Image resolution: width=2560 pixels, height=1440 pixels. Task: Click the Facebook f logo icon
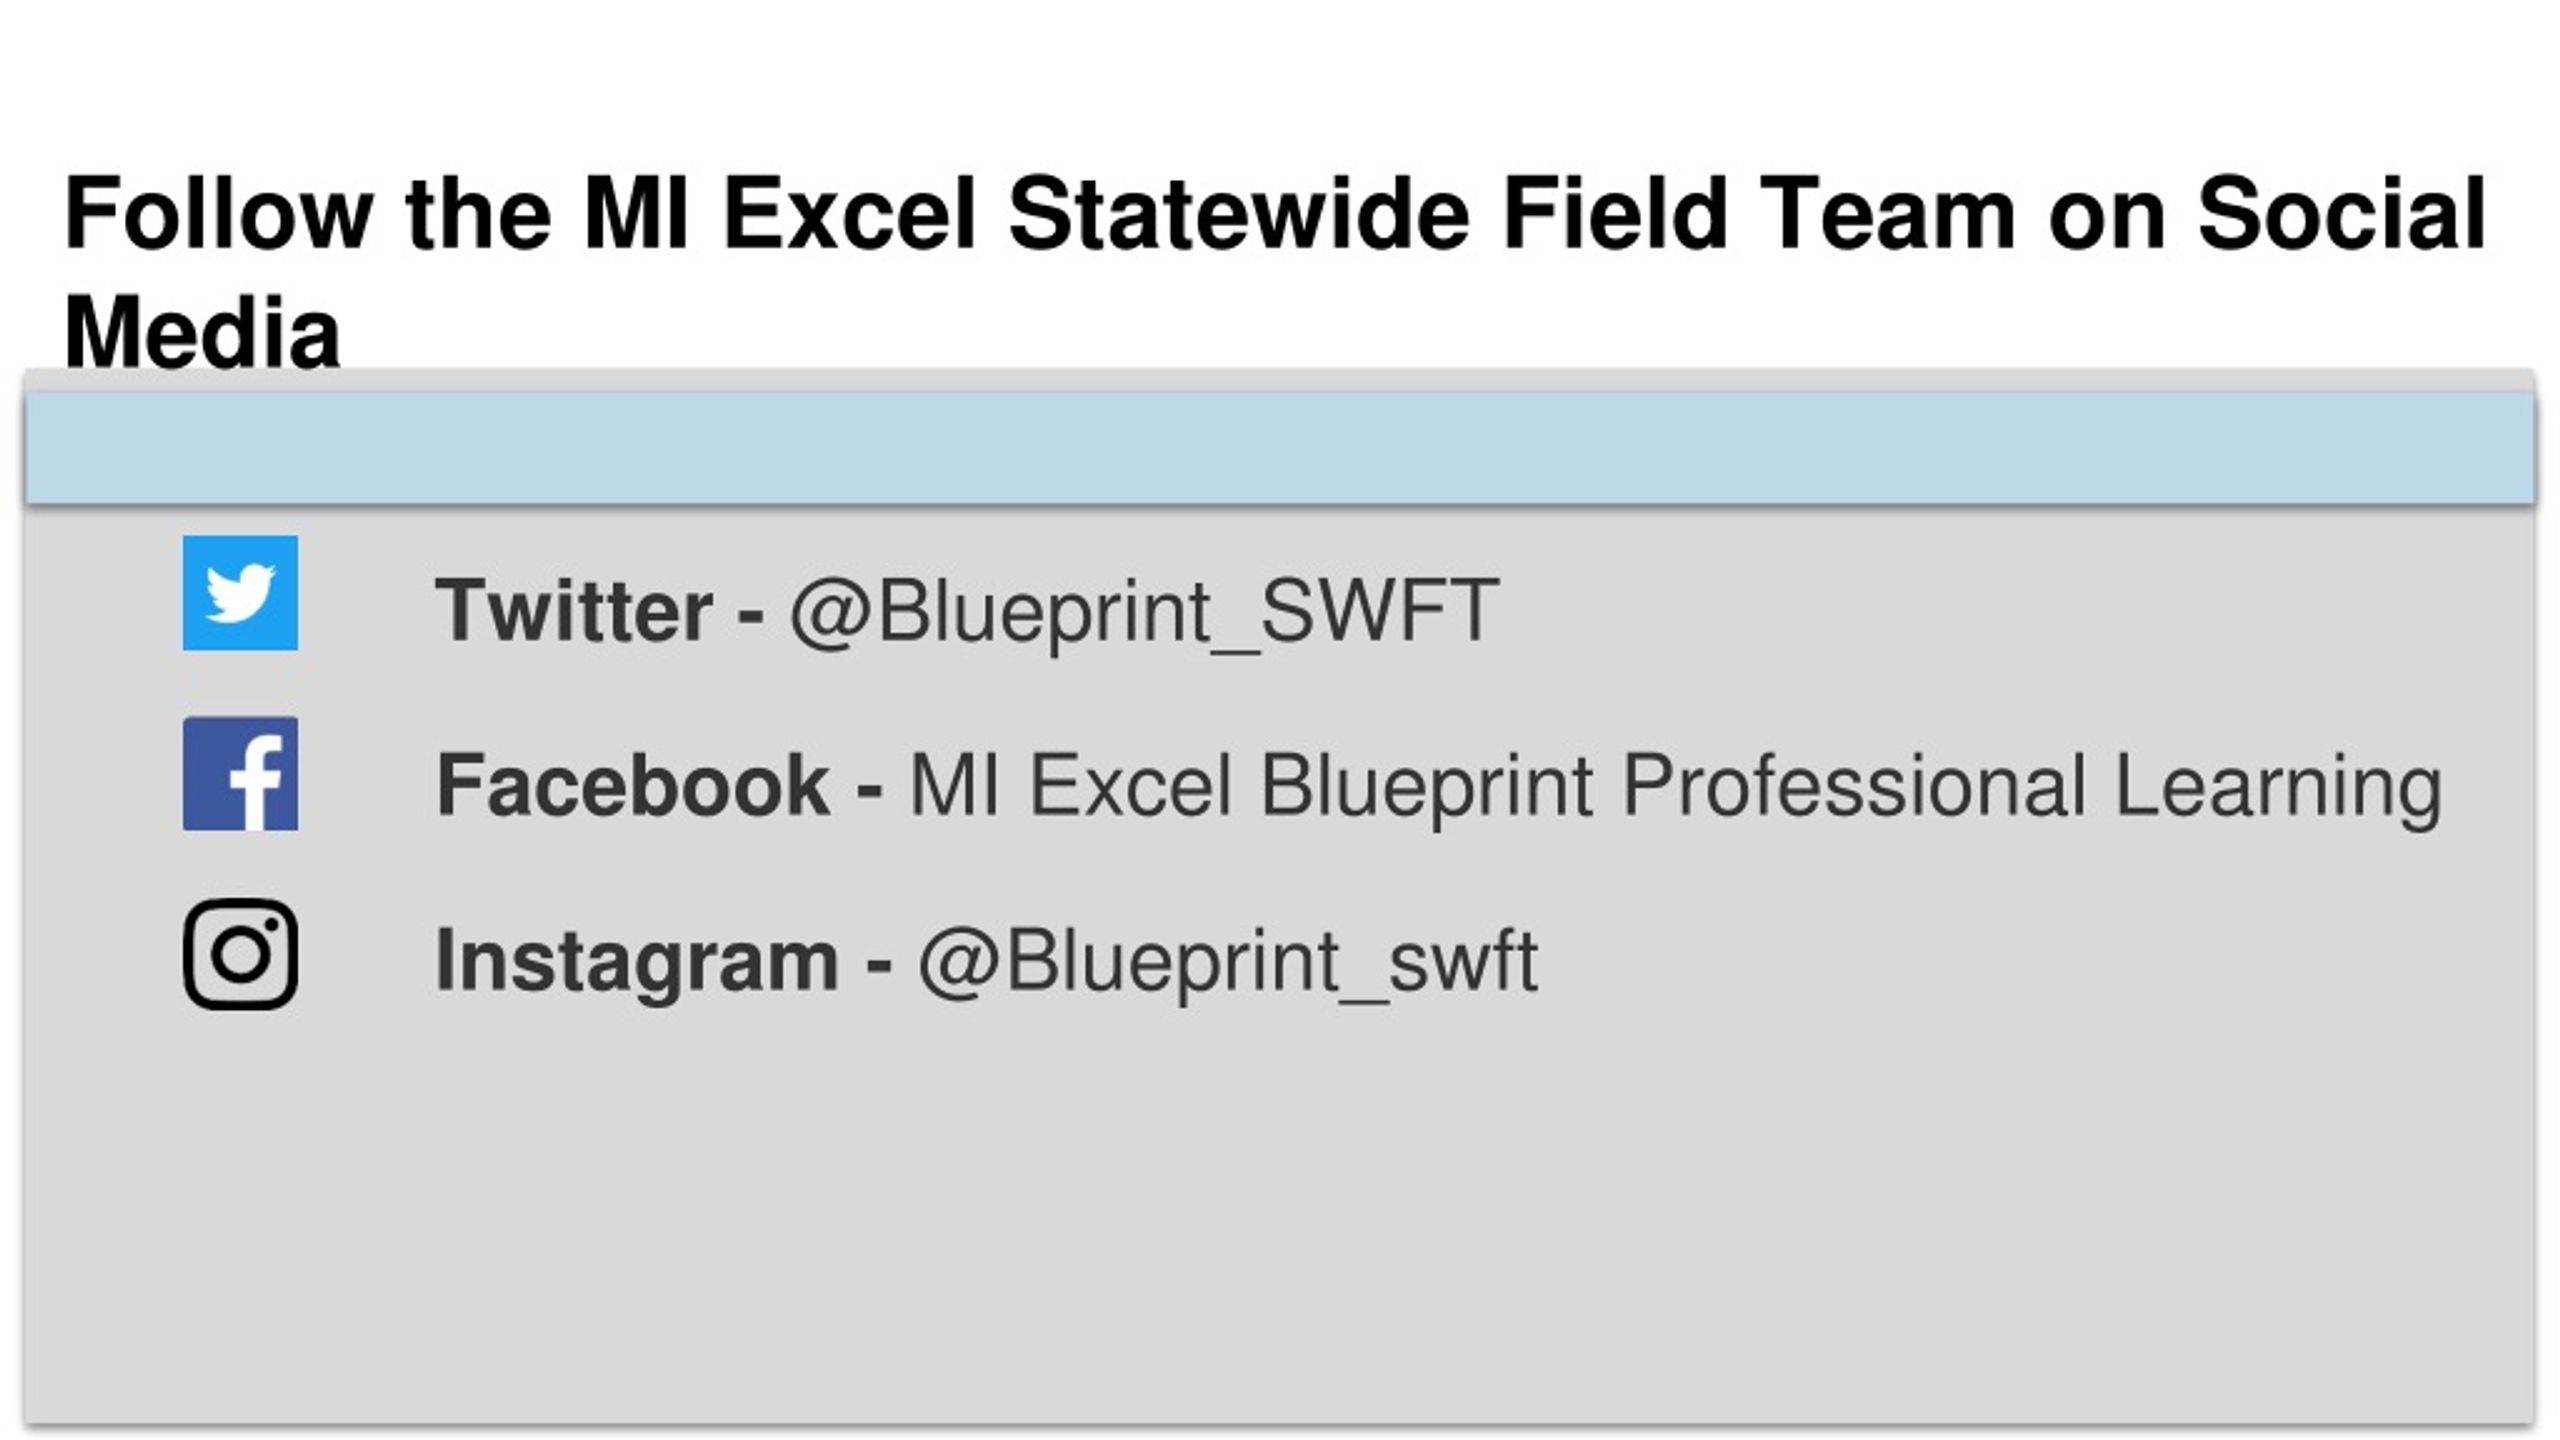240,773
